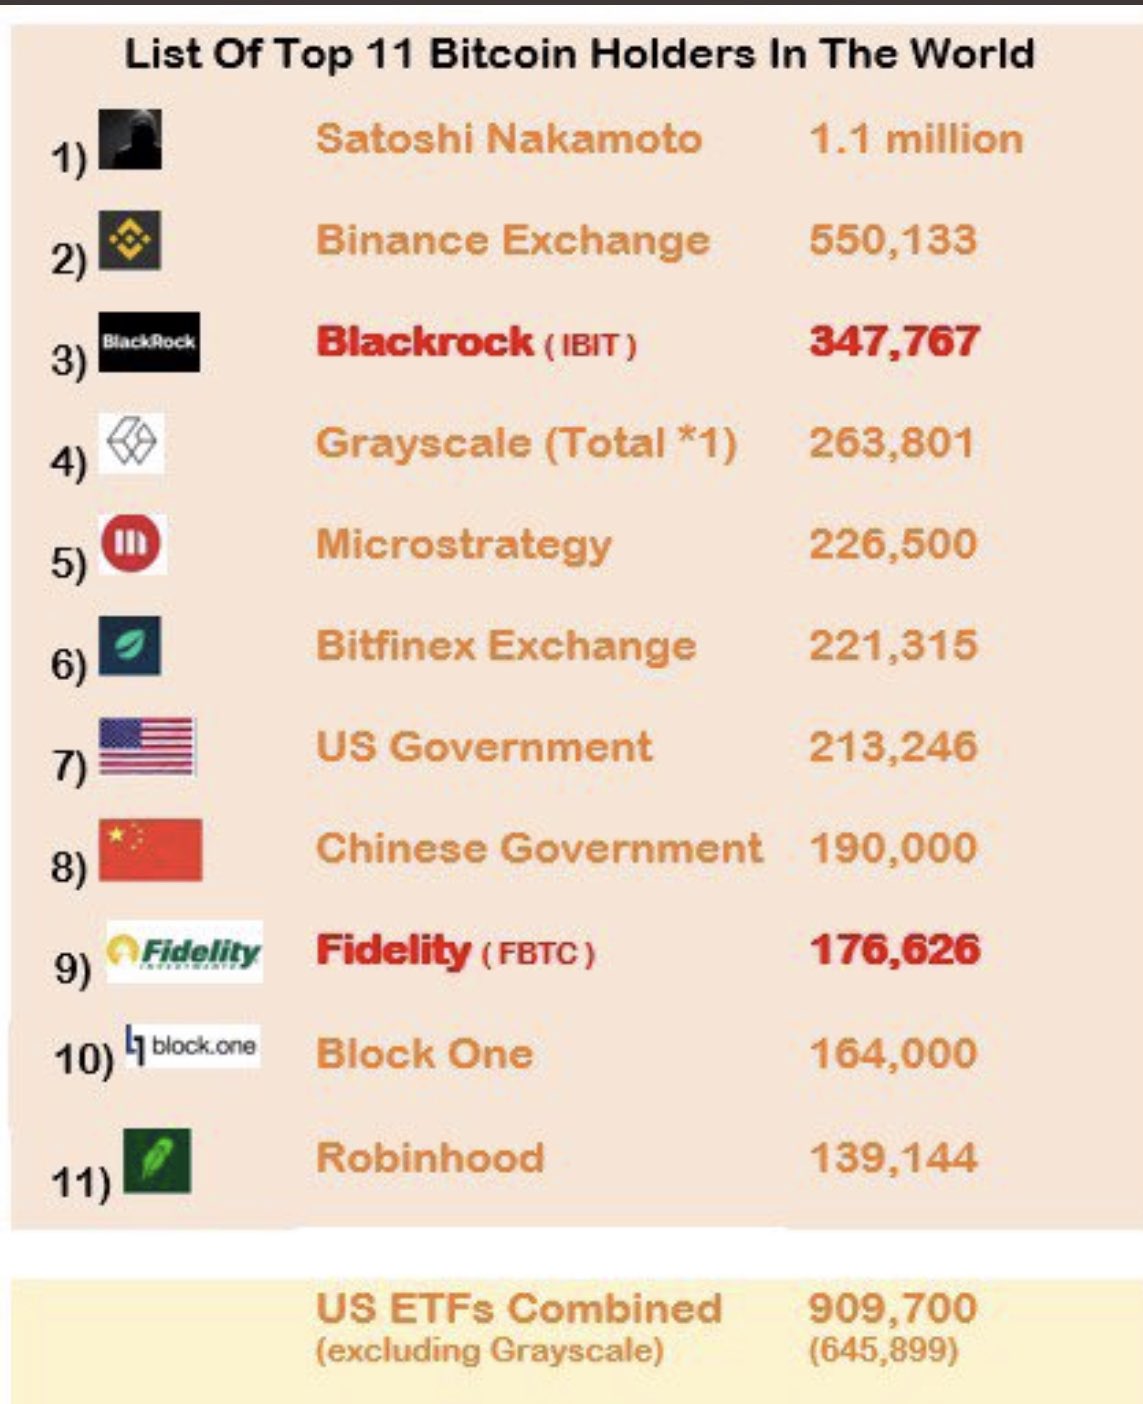
Task: Click the red Microstrategy logo
Action: click(132, 543)
